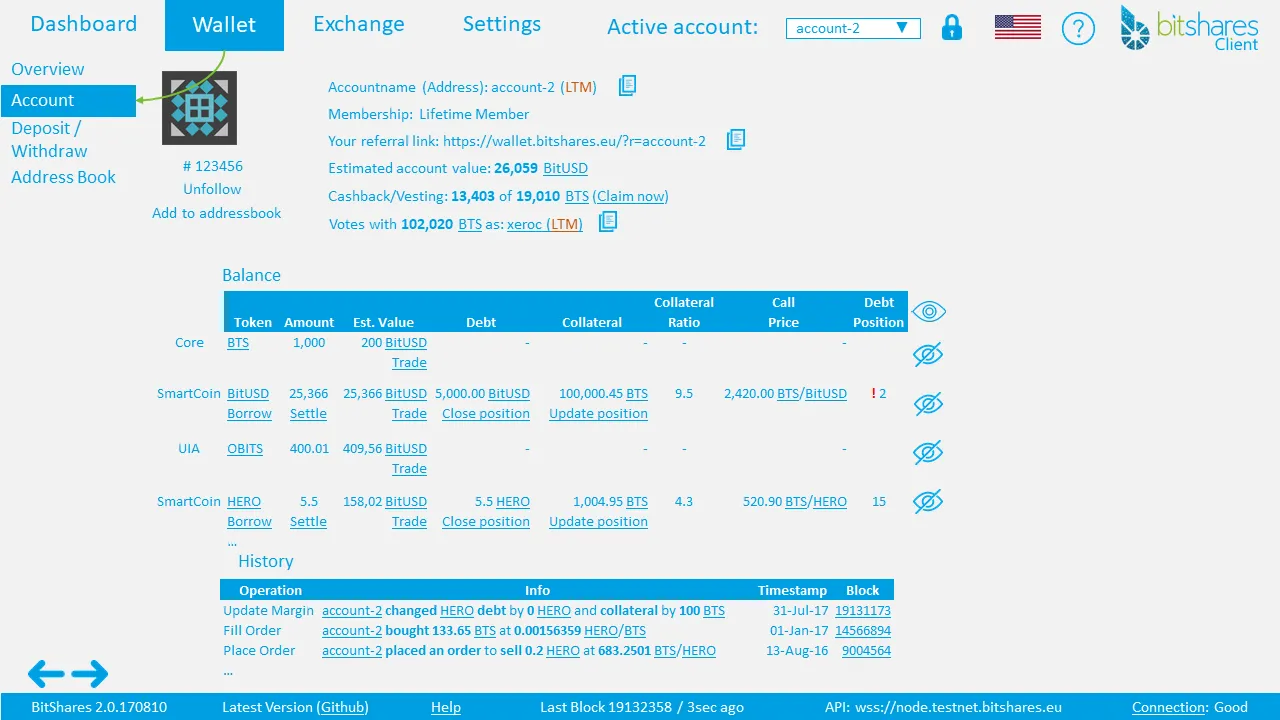1280x720 pixels.
Task: Click the HERO token link in Balance
Action: pyautogui.click(x=244, y=501)
